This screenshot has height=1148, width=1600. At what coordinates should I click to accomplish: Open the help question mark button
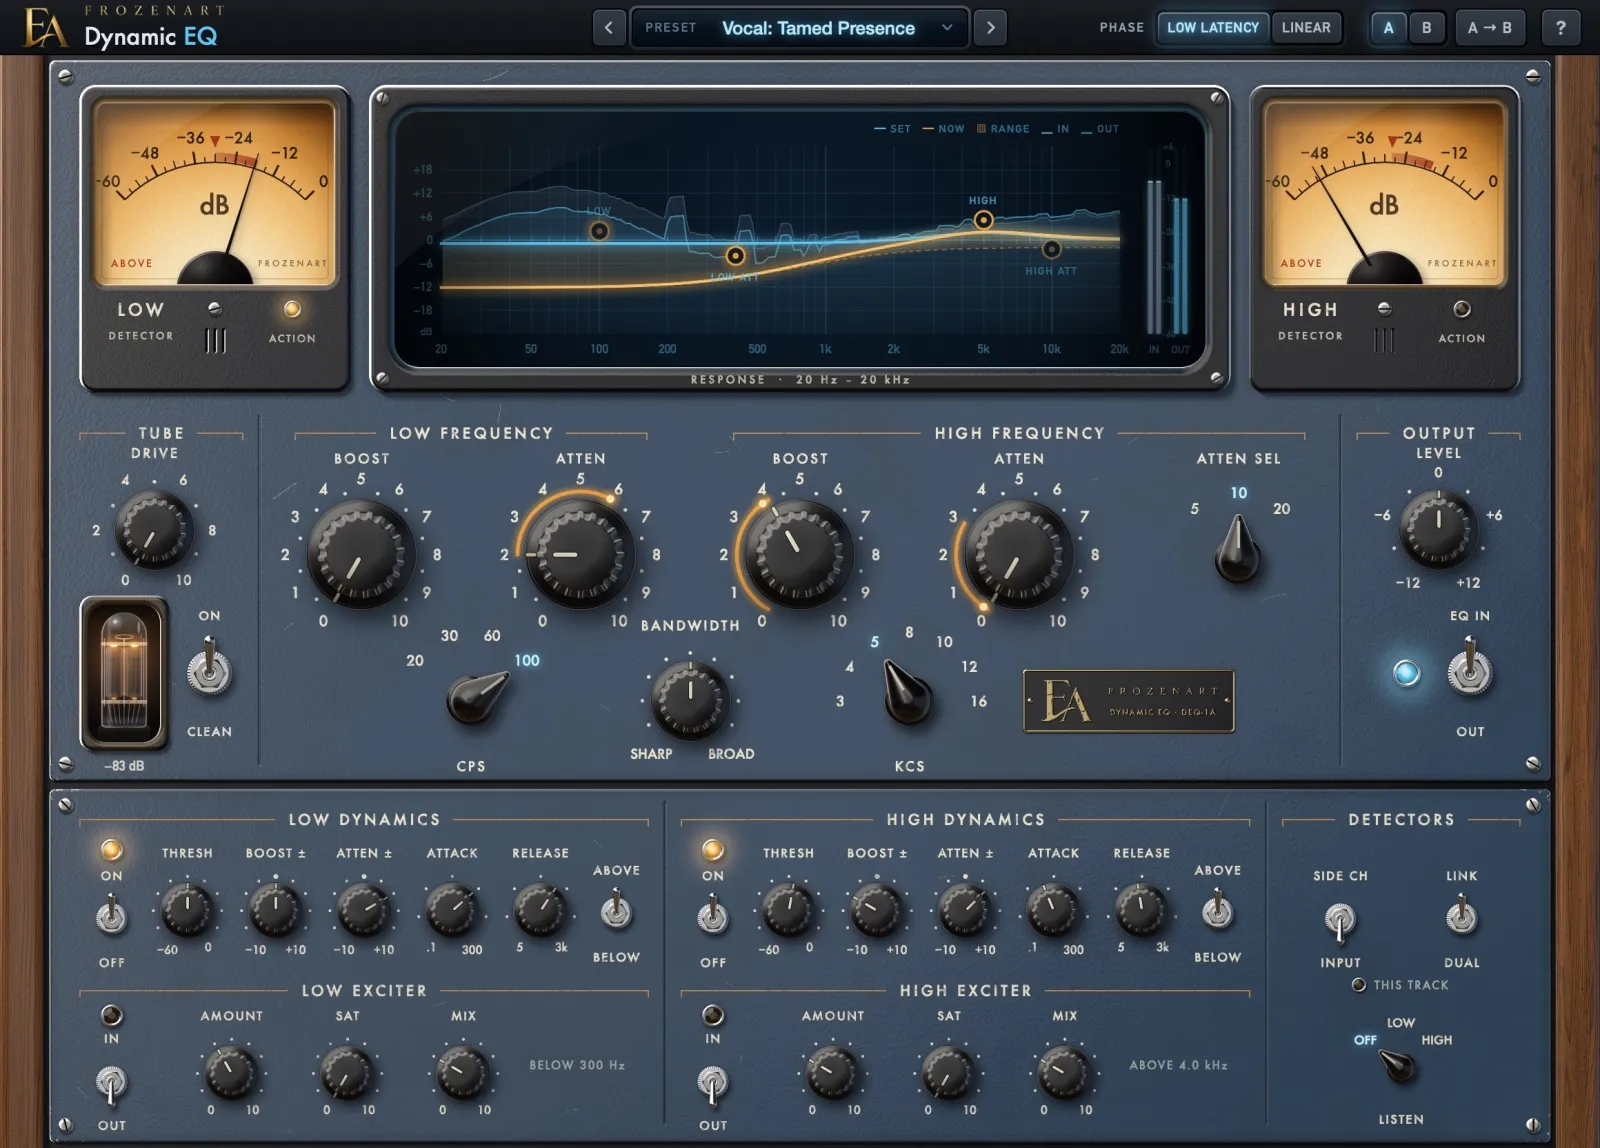1560,28
